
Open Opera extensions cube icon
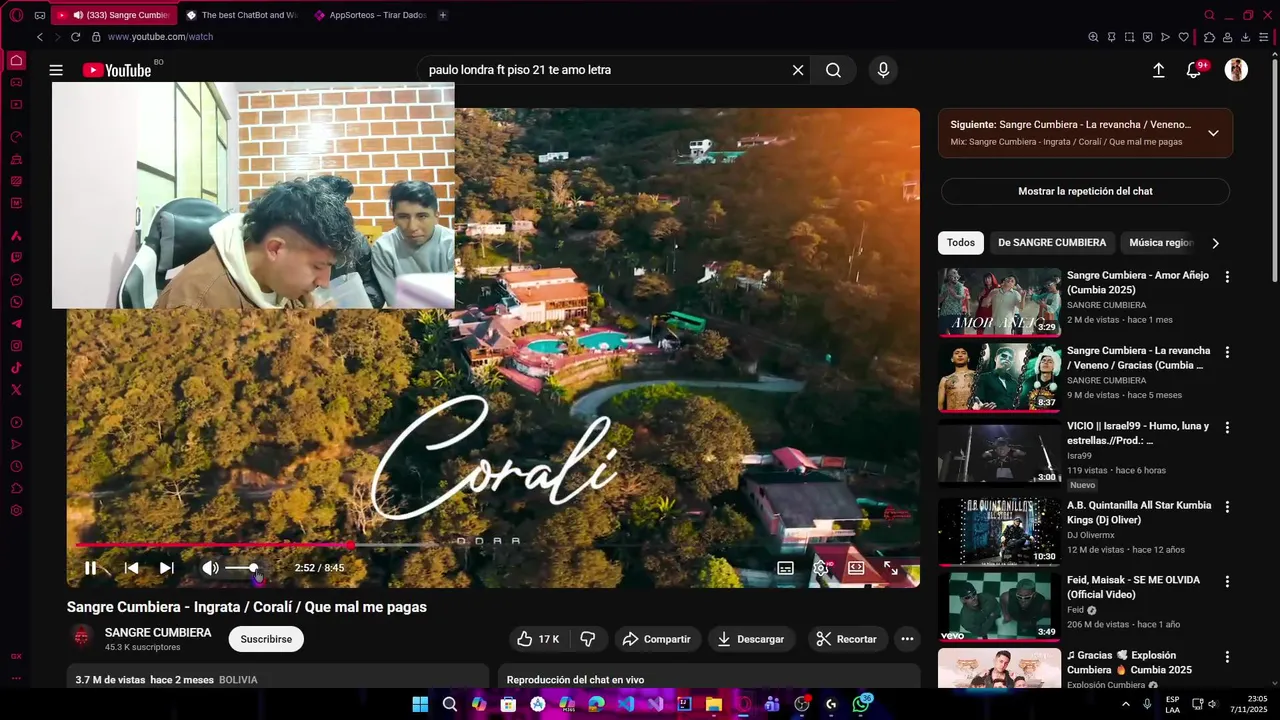[x=1209, y=37]
